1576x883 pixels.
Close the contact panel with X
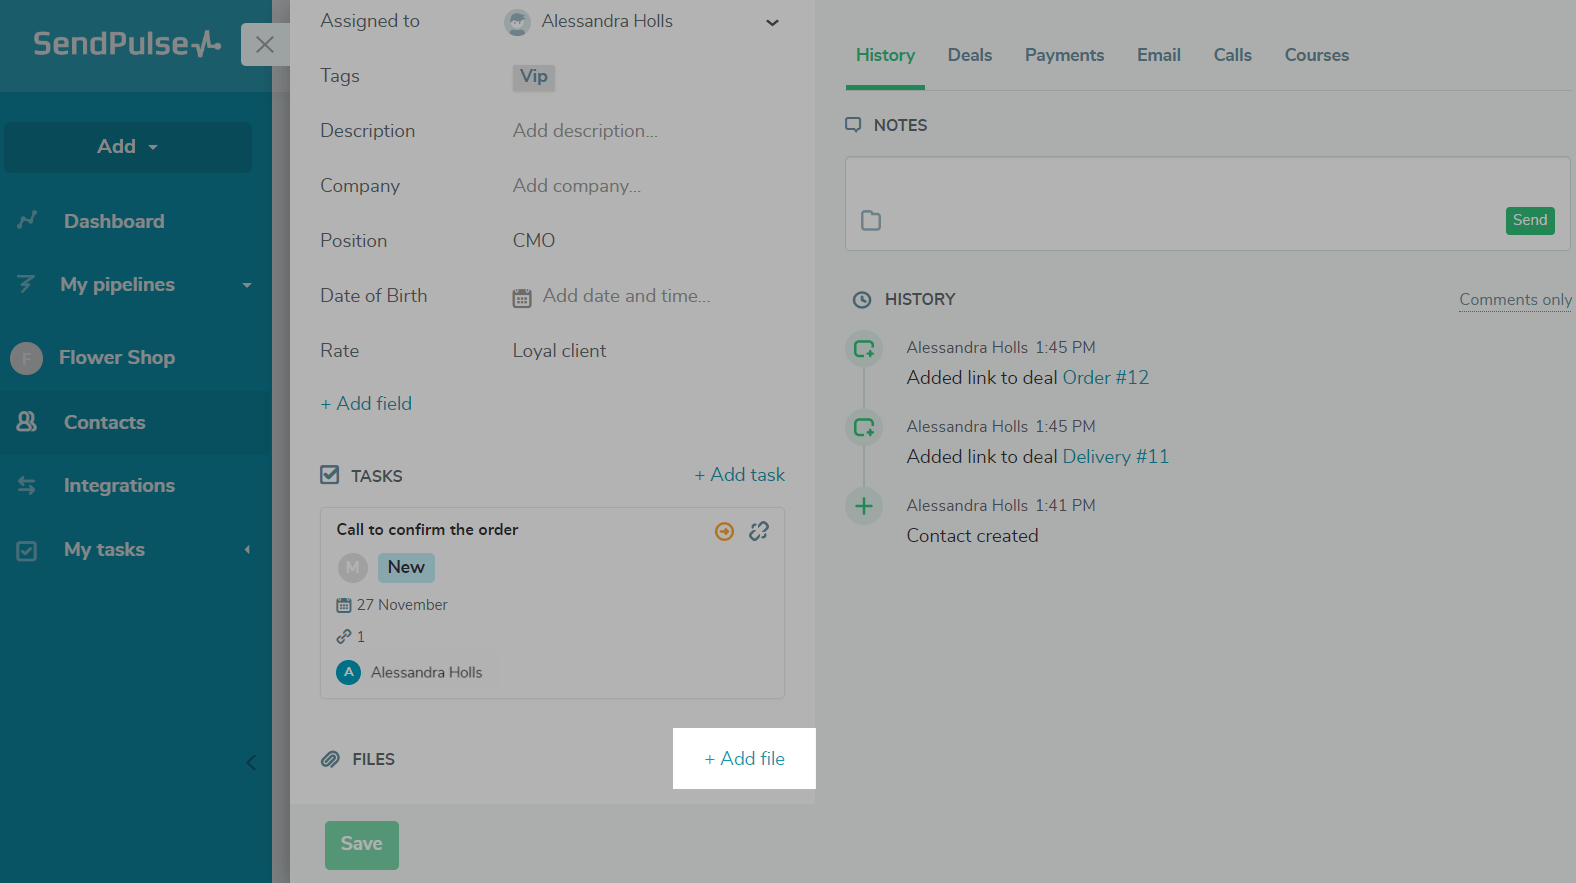(x=265, y=45)
